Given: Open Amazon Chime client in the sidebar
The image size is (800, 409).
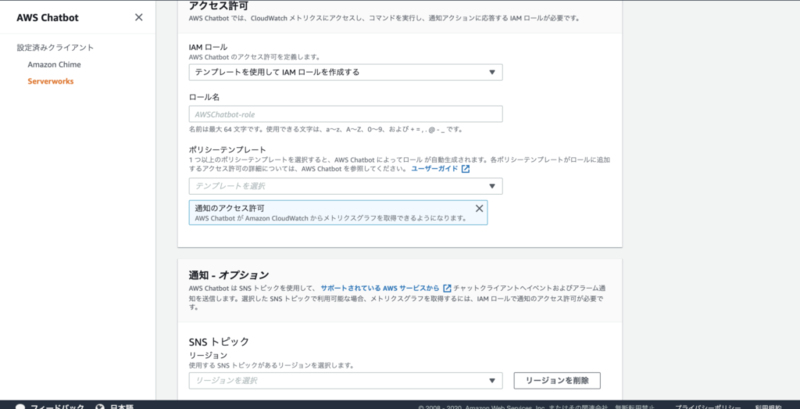Looking at the screenshot, I should (54, 64).
